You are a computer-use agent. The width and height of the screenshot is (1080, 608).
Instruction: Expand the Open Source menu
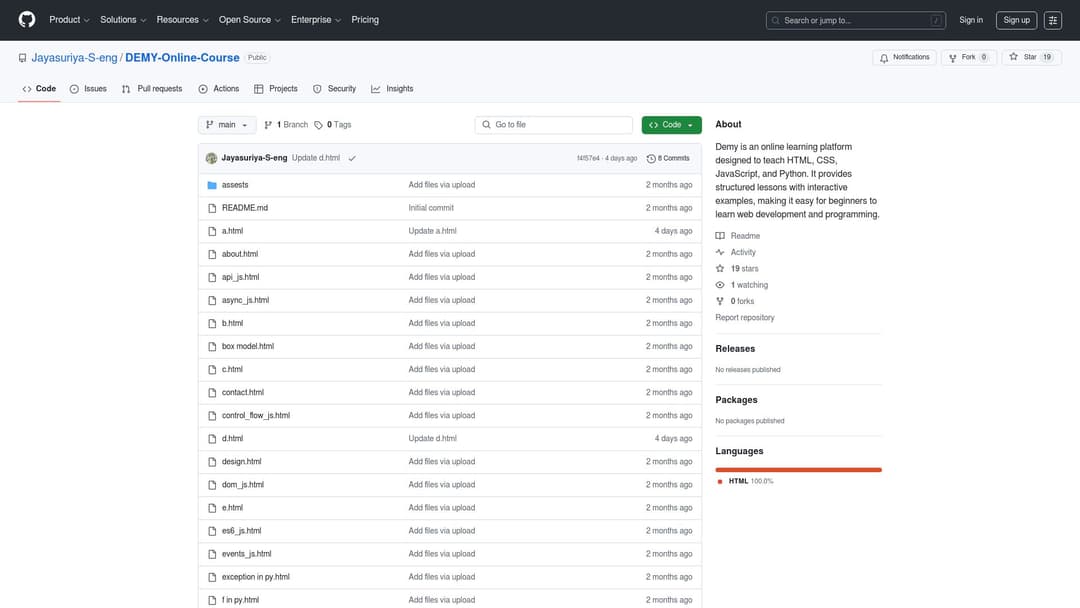click(x=249, y=20)
